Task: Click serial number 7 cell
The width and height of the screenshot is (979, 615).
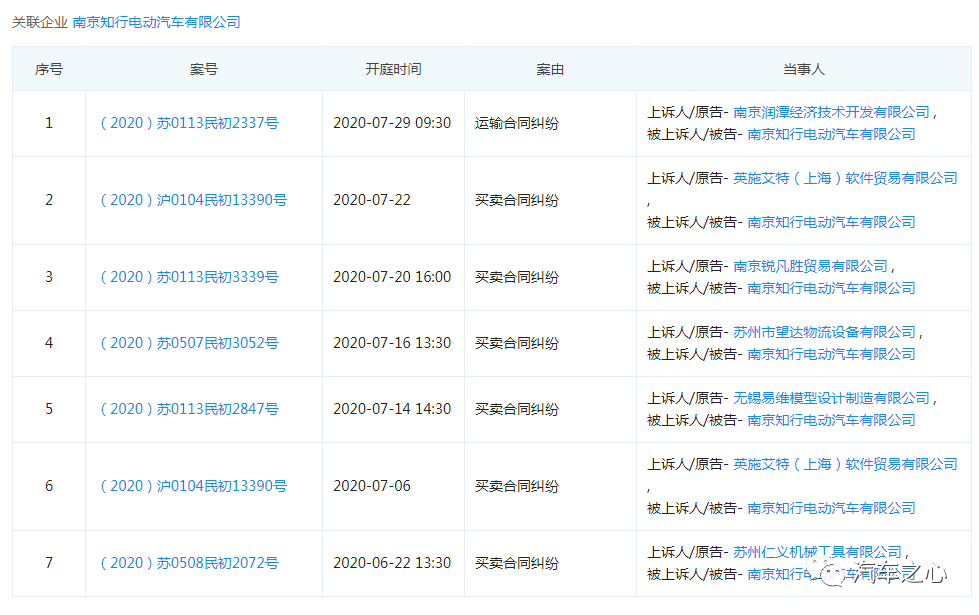Action: click(x=49, y=563)
